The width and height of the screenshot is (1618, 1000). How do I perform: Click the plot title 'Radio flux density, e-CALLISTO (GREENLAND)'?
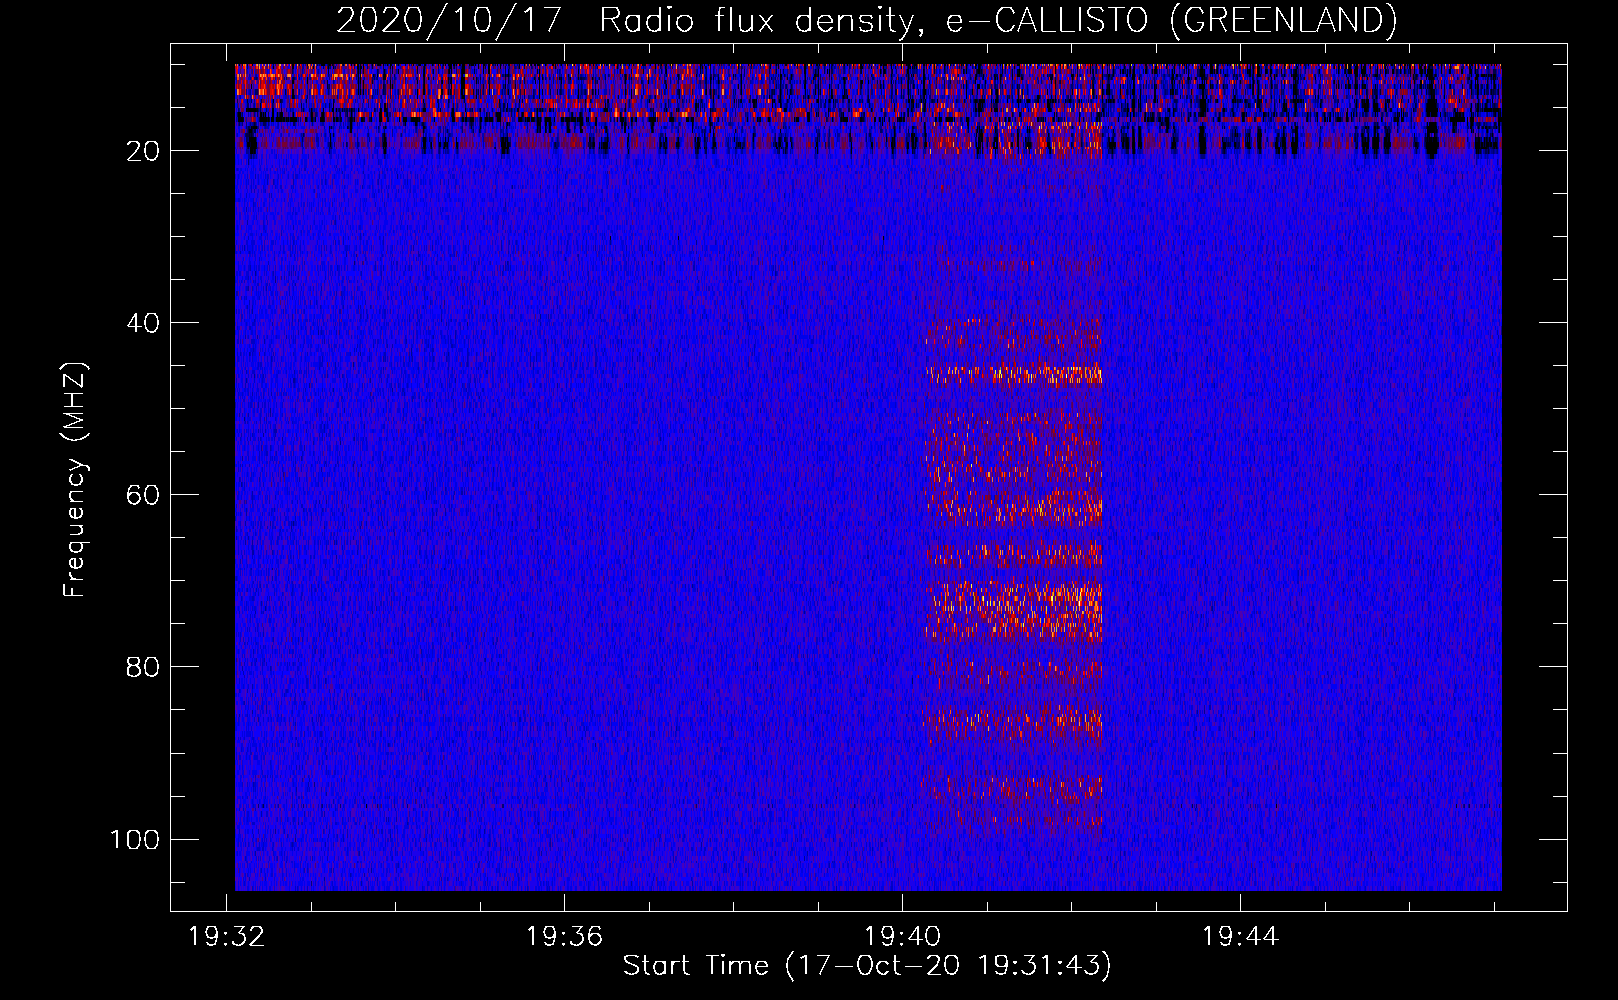pyautogui.click(x=998, y=20)
